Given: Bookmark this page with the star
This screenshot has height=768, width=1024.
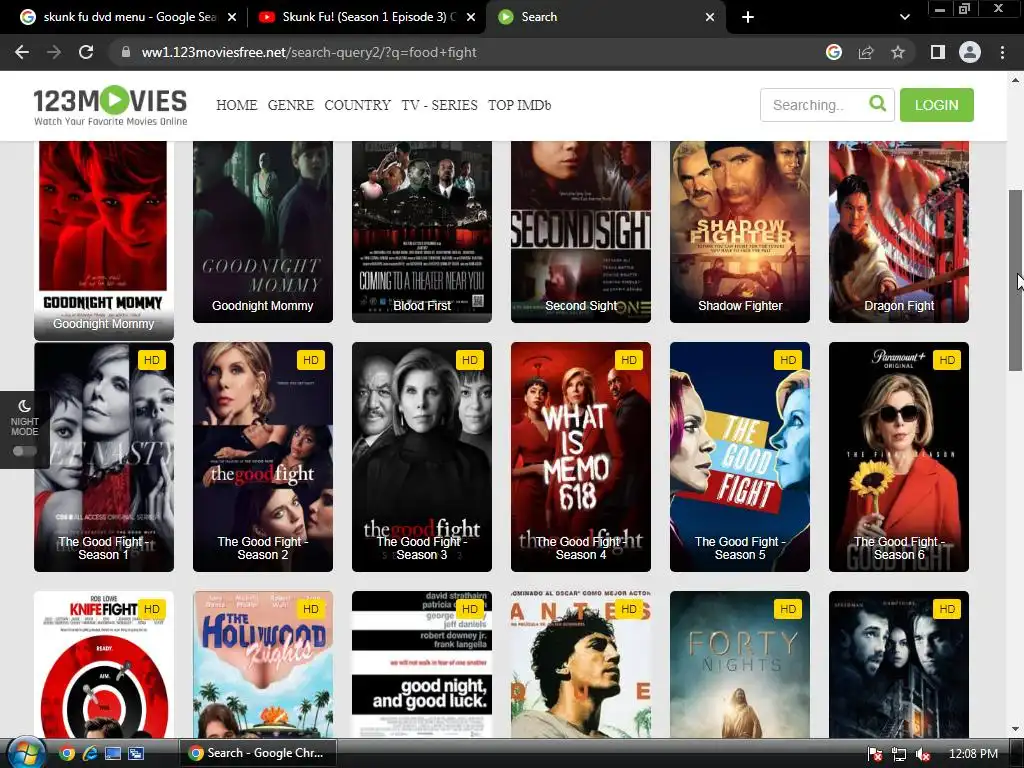Looking at the screenshot, I should click(x=898, y=52).
